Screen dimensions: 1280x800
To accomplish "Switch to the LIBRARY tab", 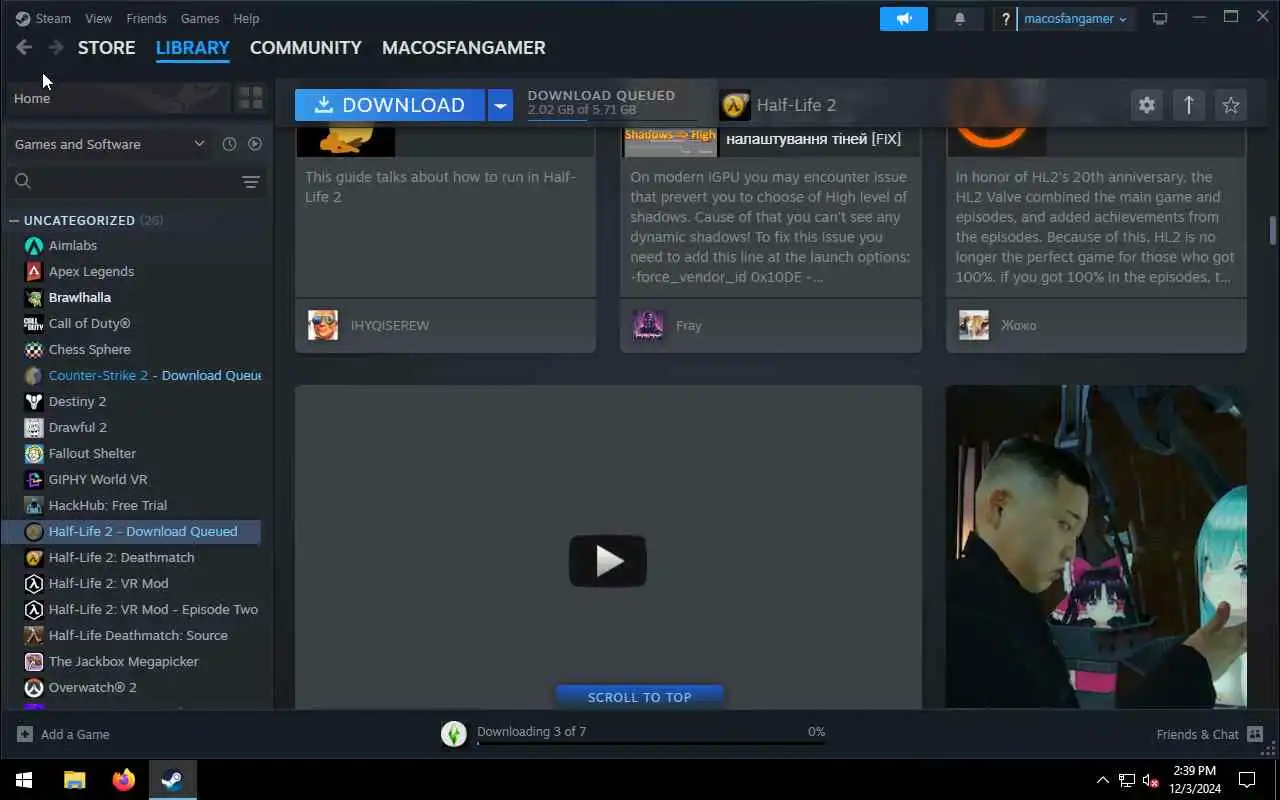I will click(193, 47).
